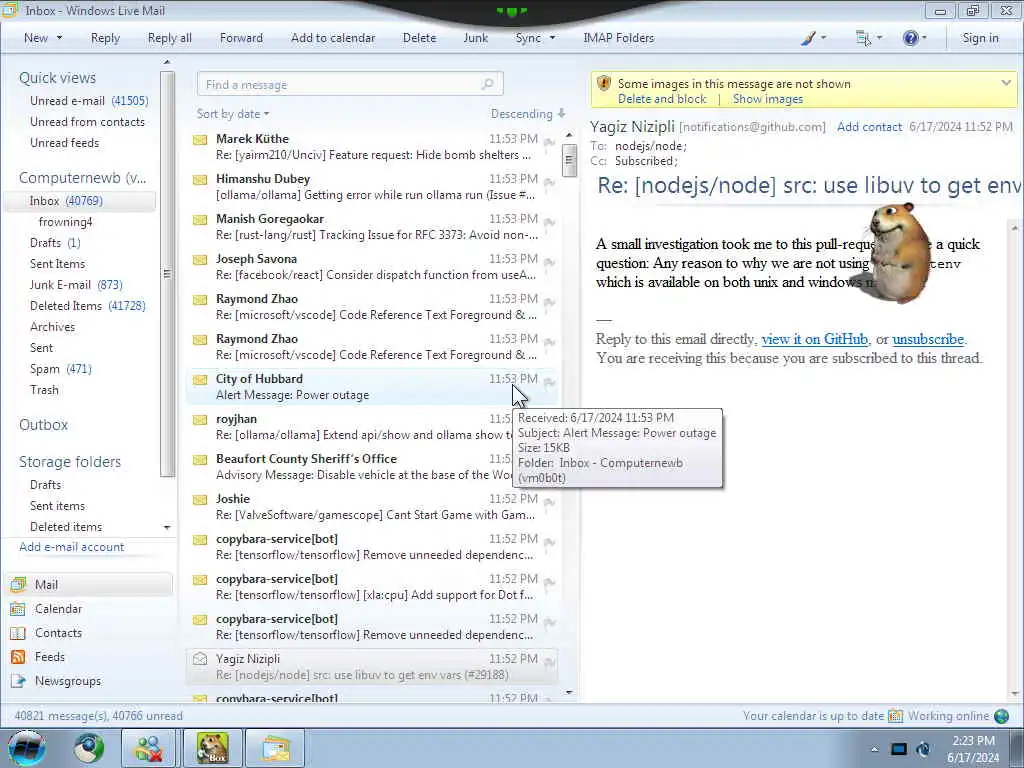The image size is (1024, 768).
Task: Open the Mail section icon
Action: 18,584
